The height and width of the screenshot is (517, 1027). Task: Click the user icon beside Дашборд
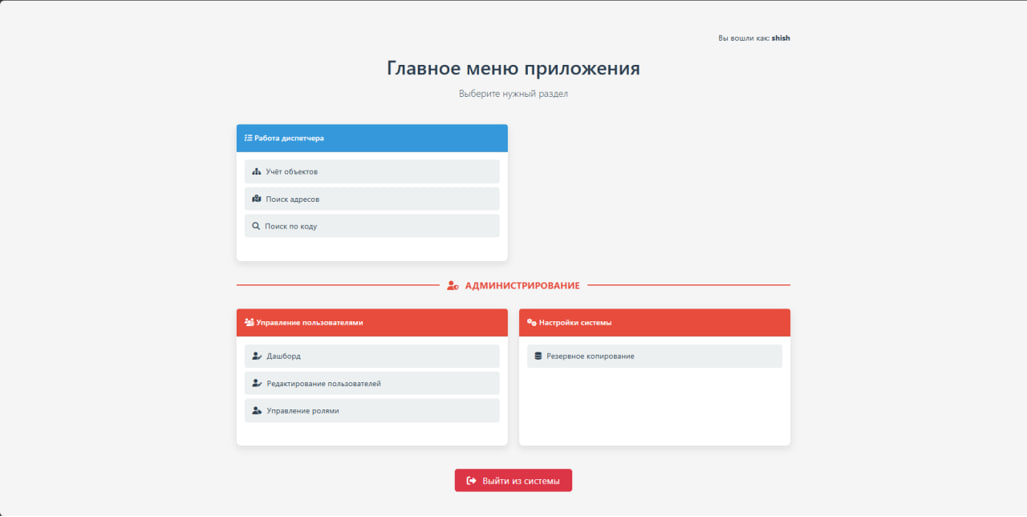pyautogui.click(x=257, y=356)
